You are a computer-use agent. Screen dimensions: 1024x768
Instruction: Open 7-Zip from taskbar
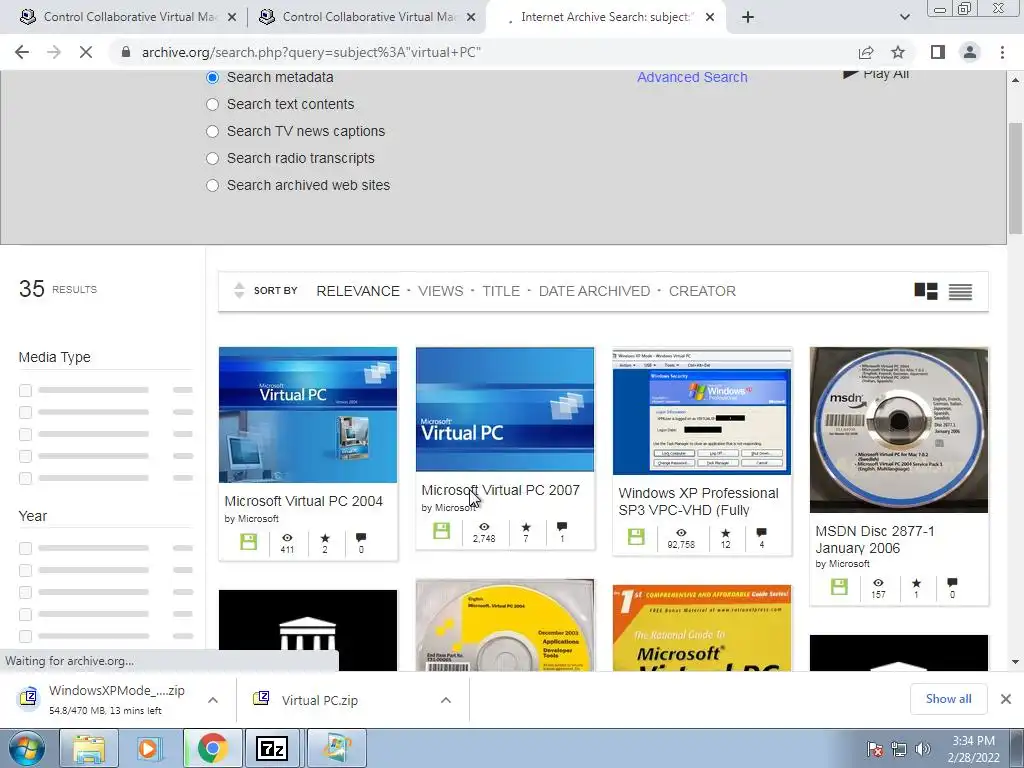click(272, 748)
